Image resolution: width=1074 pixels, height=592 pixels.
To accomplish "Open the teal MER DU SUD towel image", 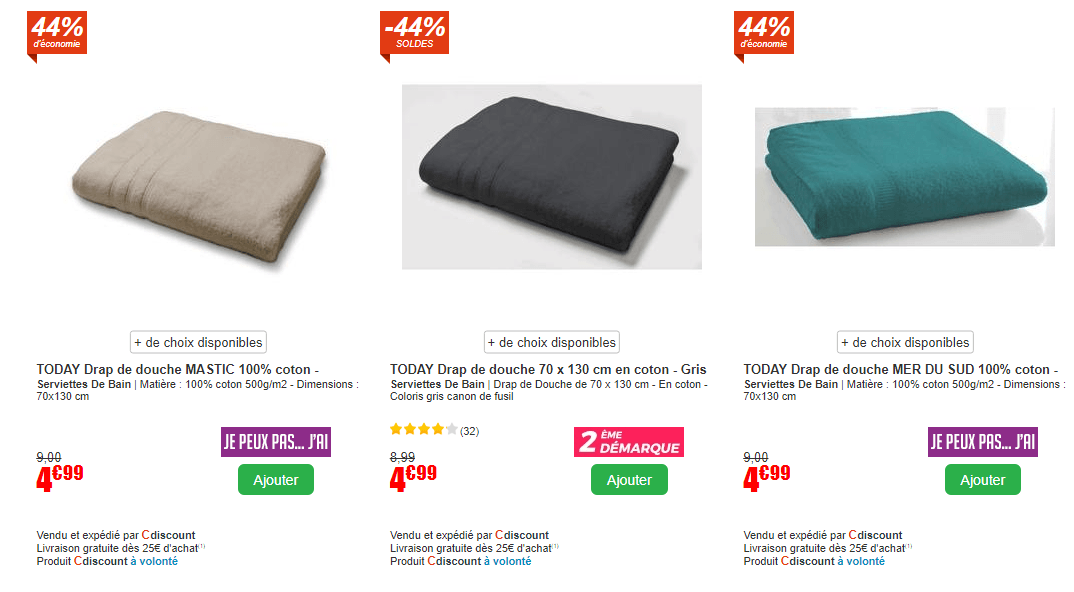I will click(x=904, y=176).
